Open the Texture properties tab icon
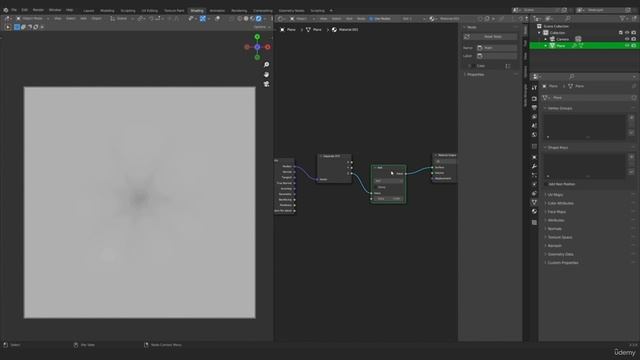 point(534,222)
